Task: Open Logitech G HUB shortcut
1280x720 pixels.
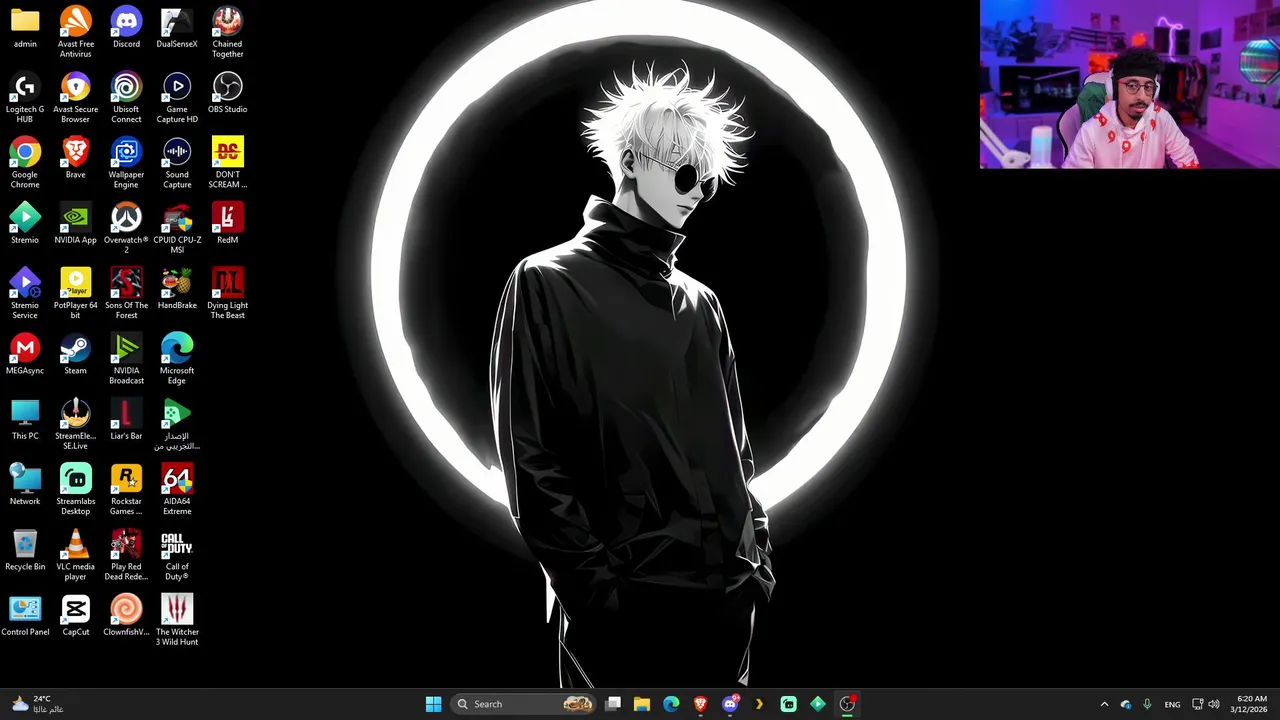Action: pos(25,97)
